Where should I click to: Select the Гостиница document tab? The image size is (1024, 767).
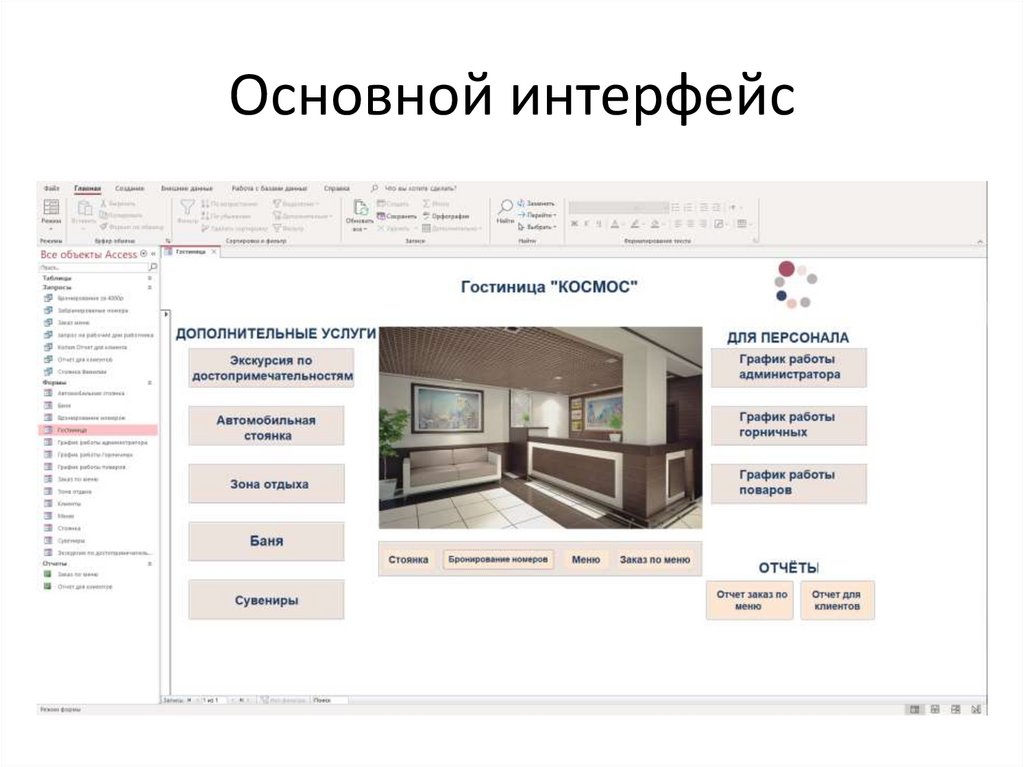[190, 253]
